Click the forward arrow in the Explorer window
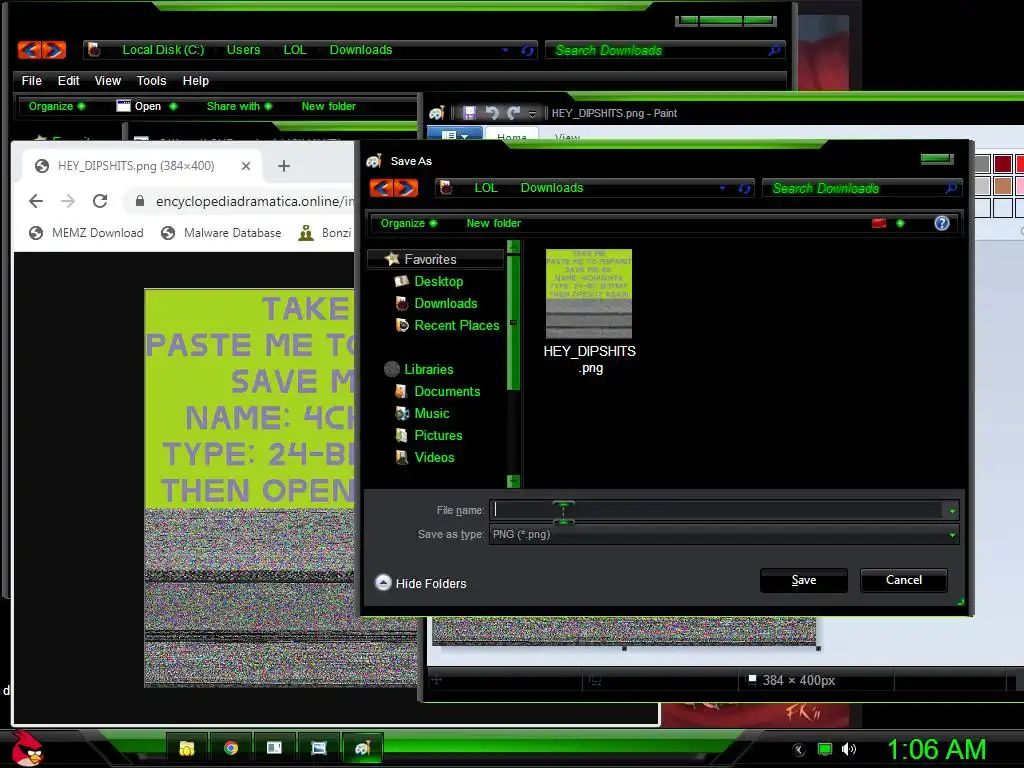The height and width of the screenshot is (768, 1024). click(54, 50)
